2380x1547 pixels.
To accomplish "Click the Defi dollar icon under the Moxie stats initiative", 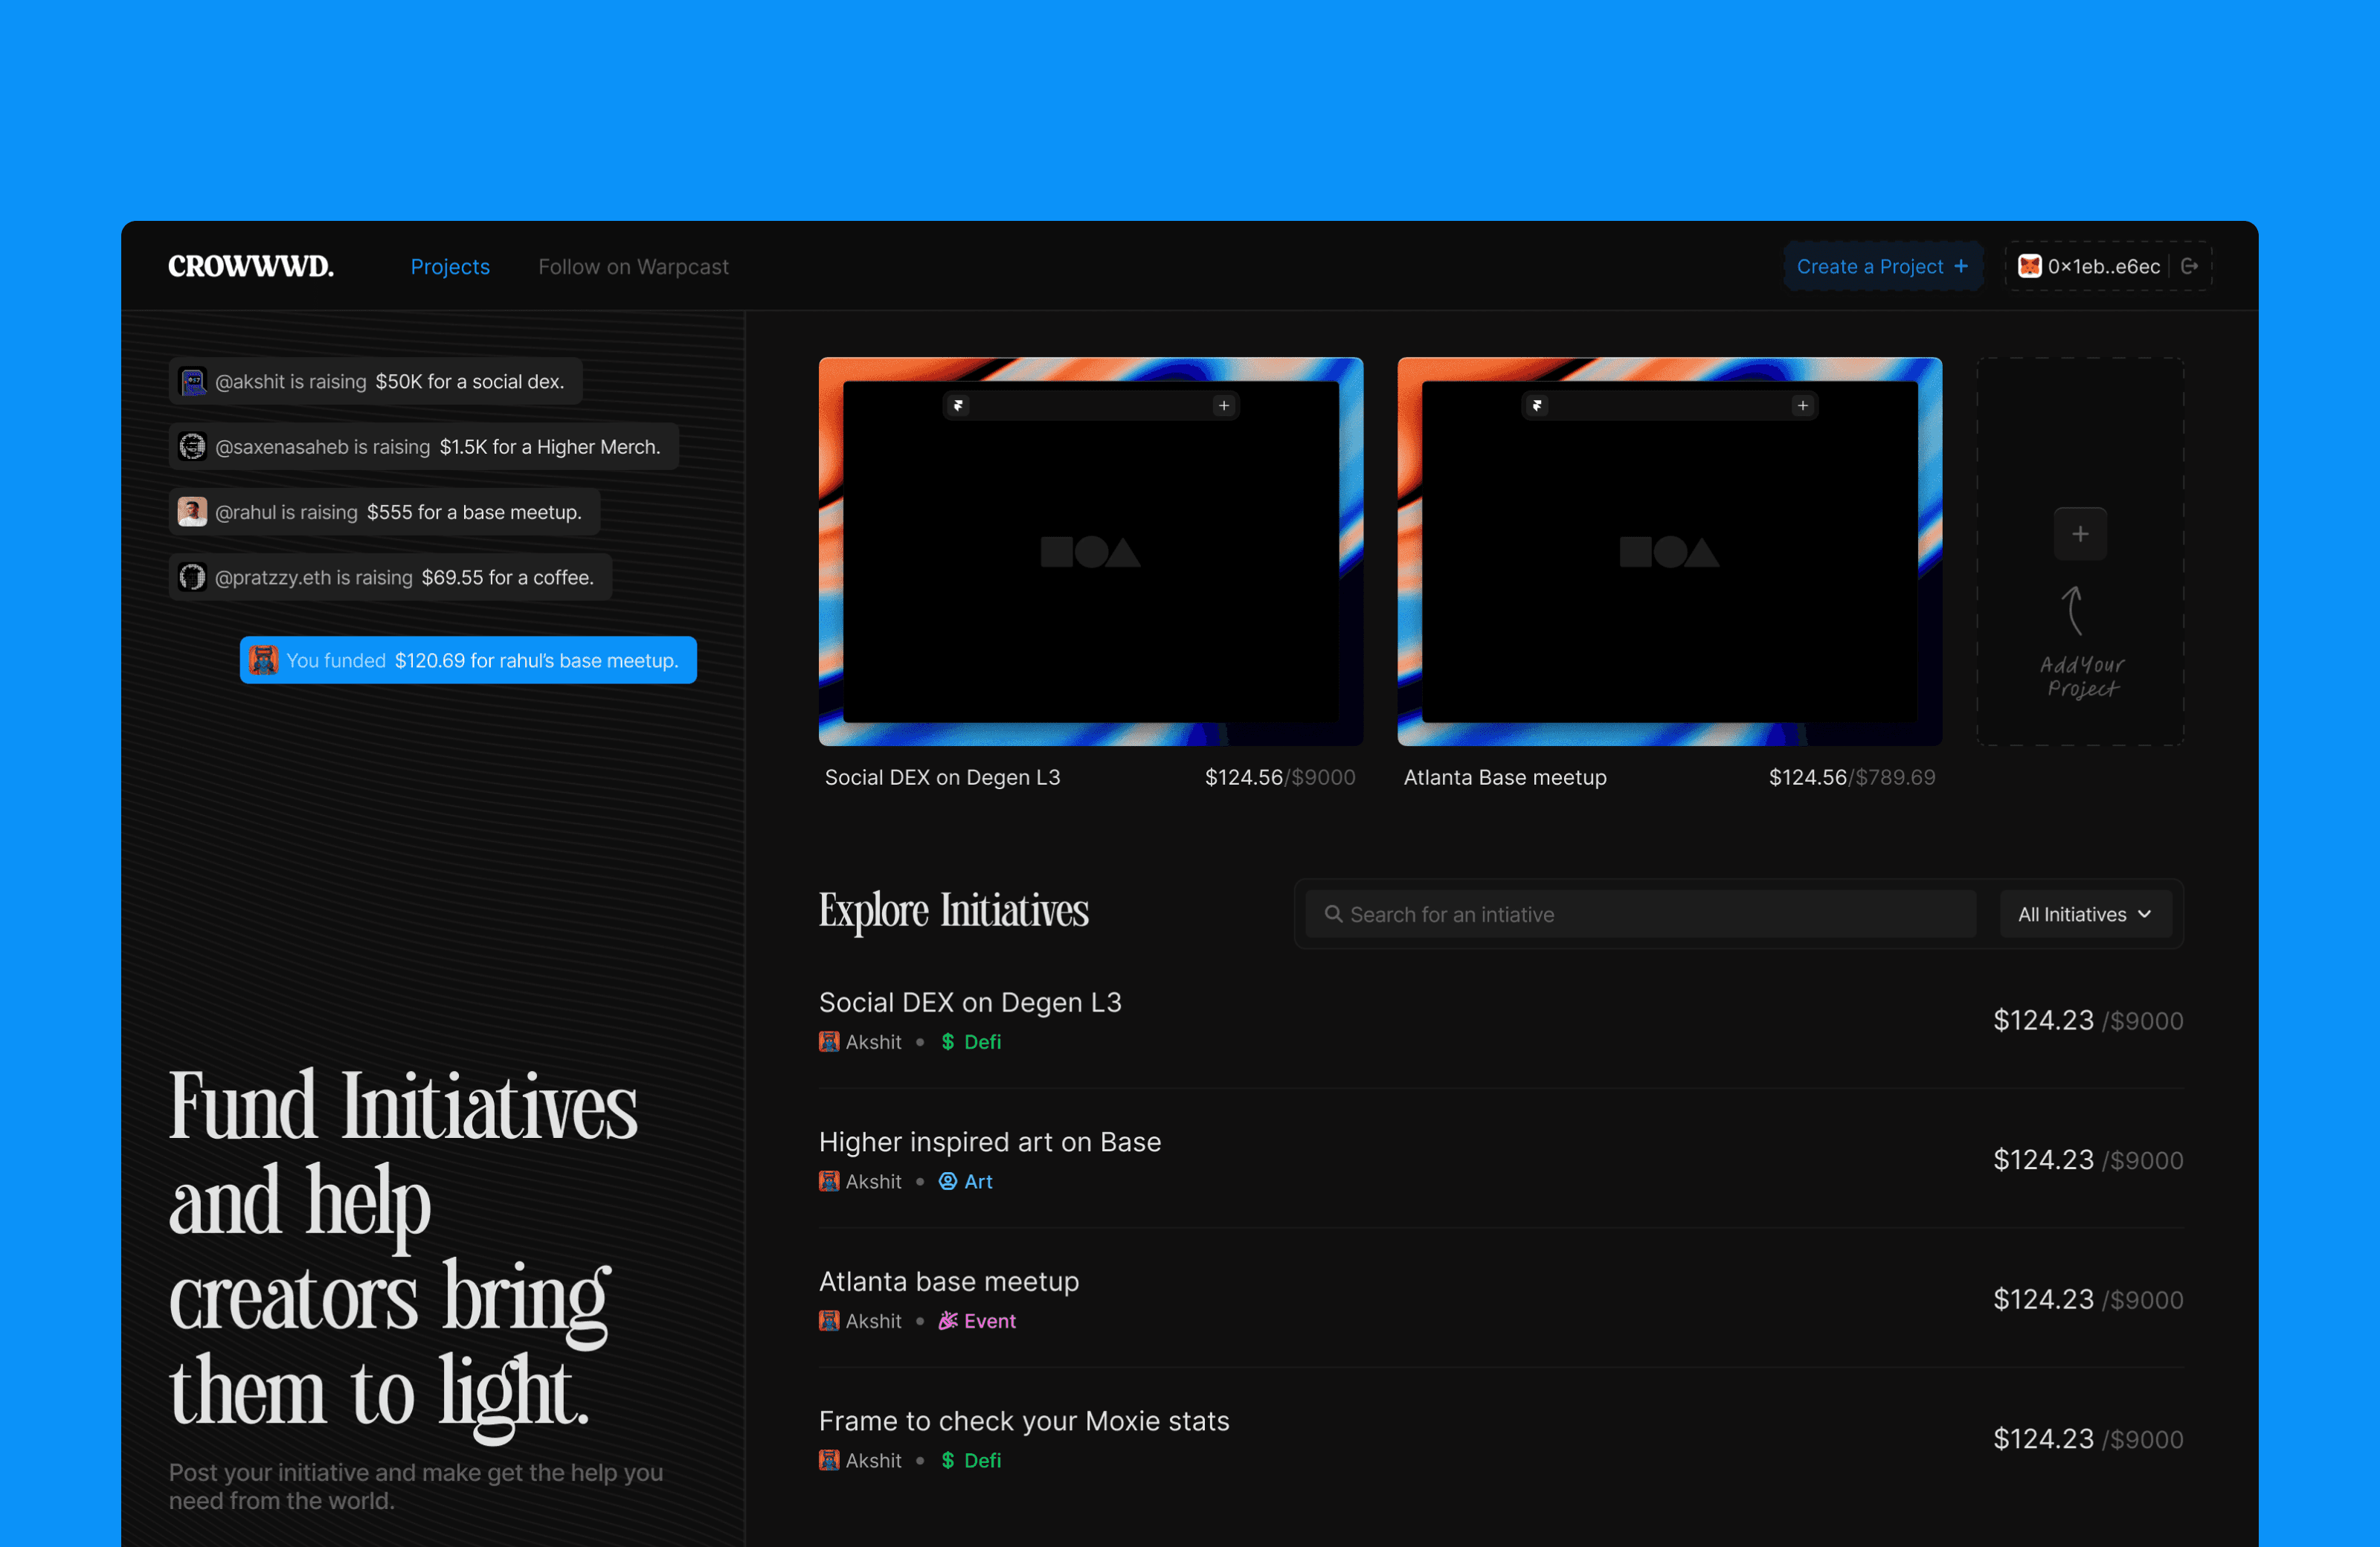I will click(x=948, y=1460).
